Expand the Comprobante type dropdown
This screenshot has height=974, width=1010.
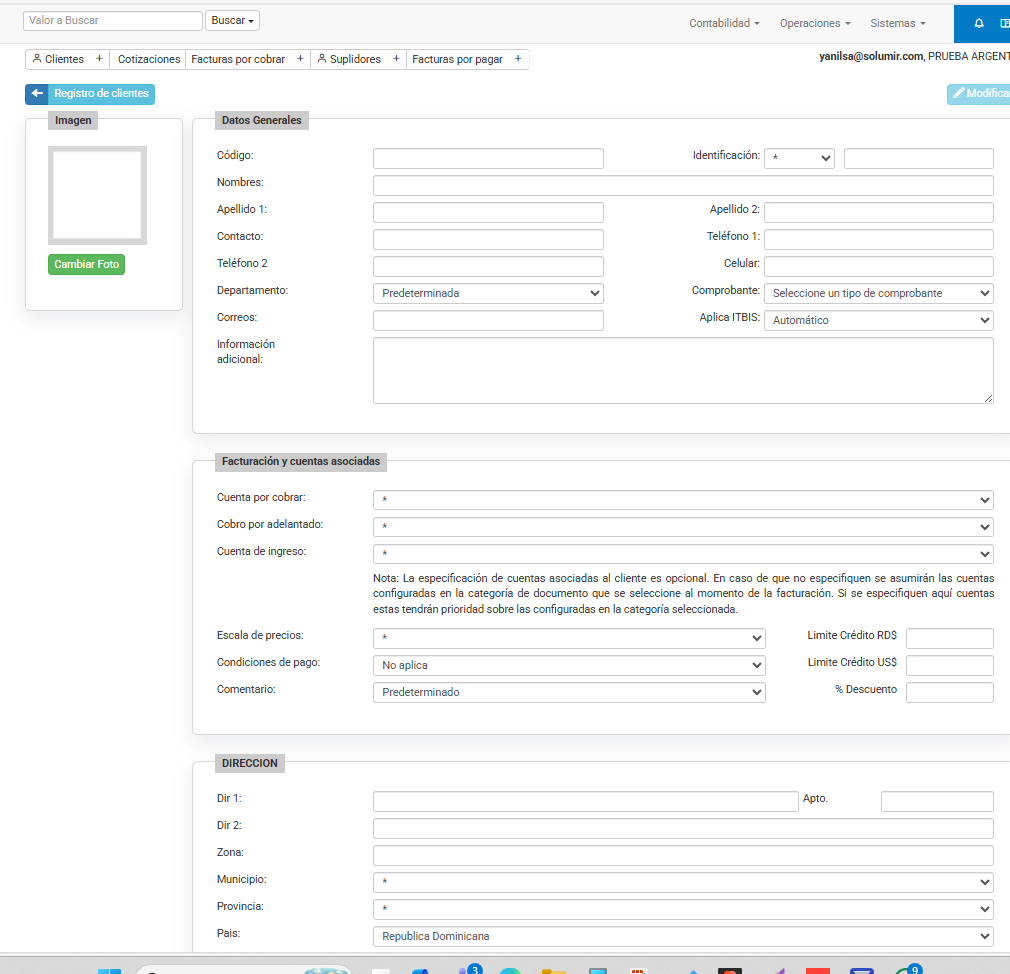[878, 293]
